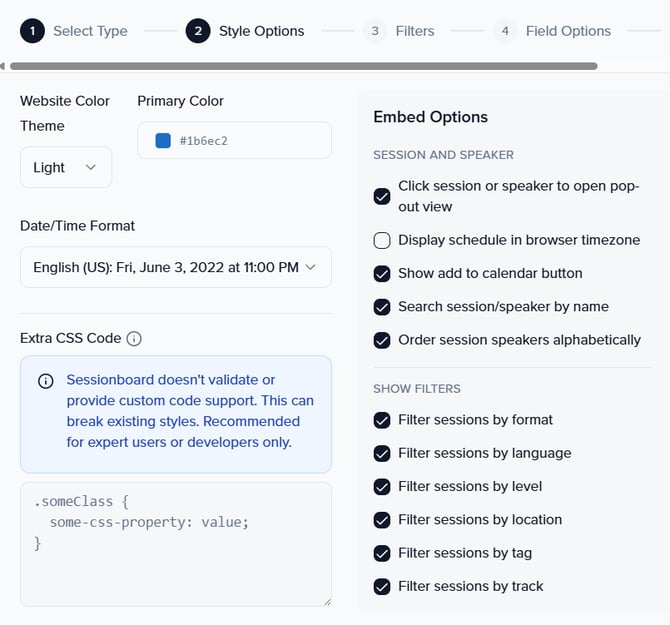Viewport: 670px width, 625px height.
Task: Uncheck Show add to calendar button
Action: (x=382, y=273)
